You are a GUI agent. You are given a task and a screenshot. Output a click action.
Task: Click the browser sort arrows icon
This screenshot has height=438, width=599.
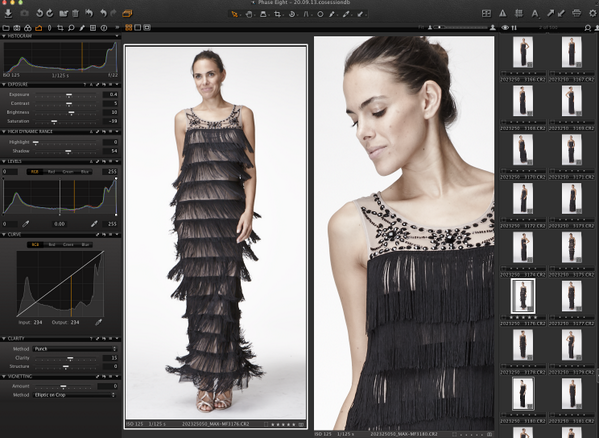[514, 27]
